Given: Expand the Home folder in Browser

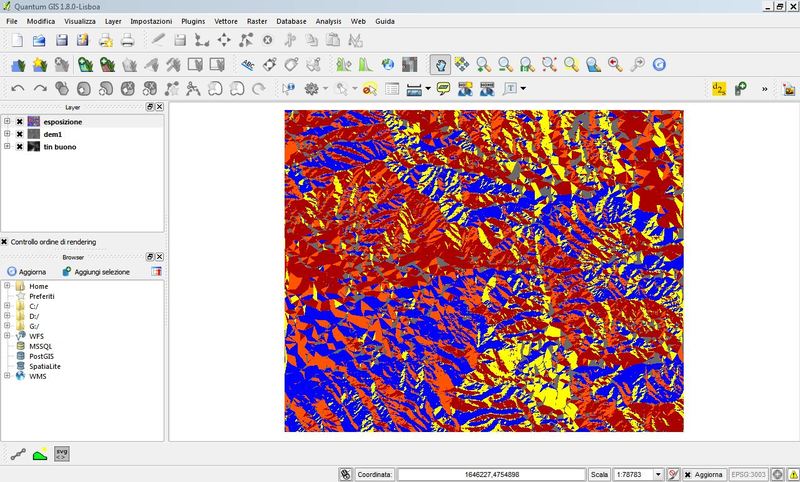Looking at the screenshot, I should click(7, 286).
